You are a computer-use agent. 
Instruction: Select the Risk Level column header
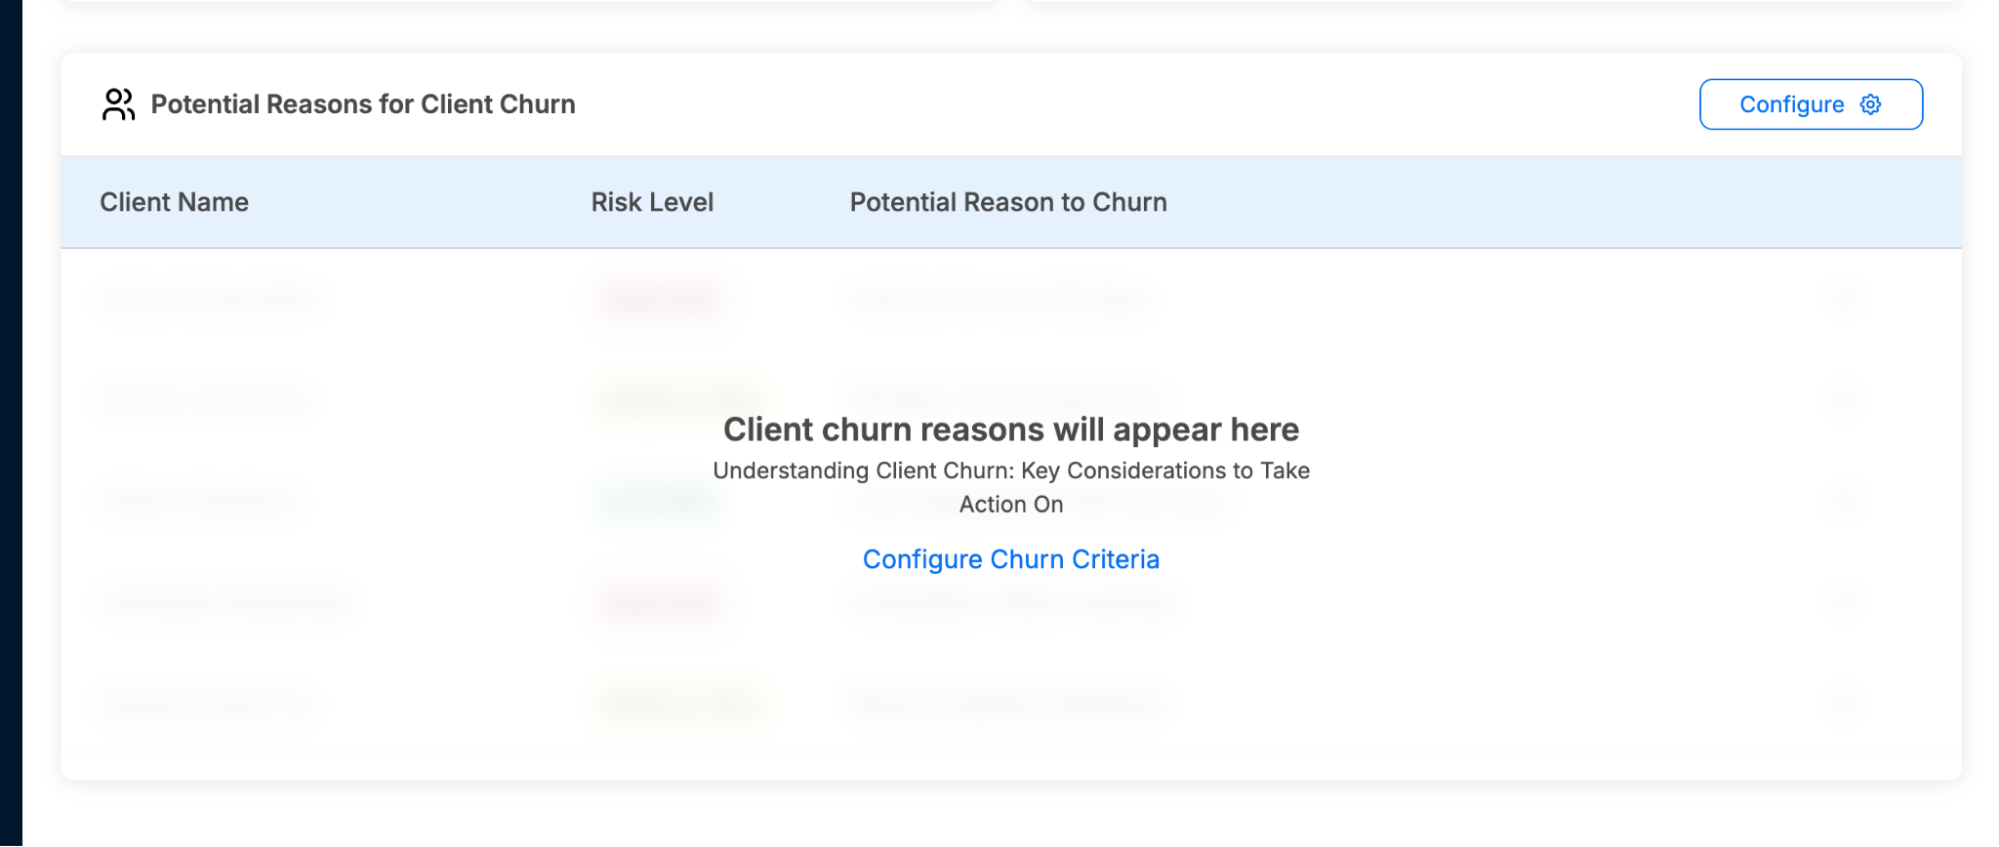point(652,202)
